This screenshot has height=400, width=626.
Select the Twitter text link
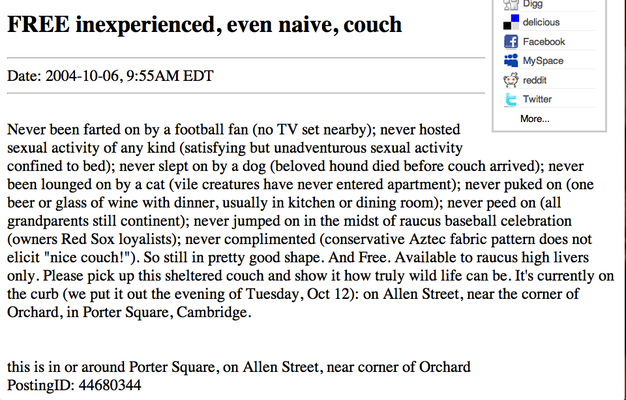pyautogui.click(x=537, y=99)
